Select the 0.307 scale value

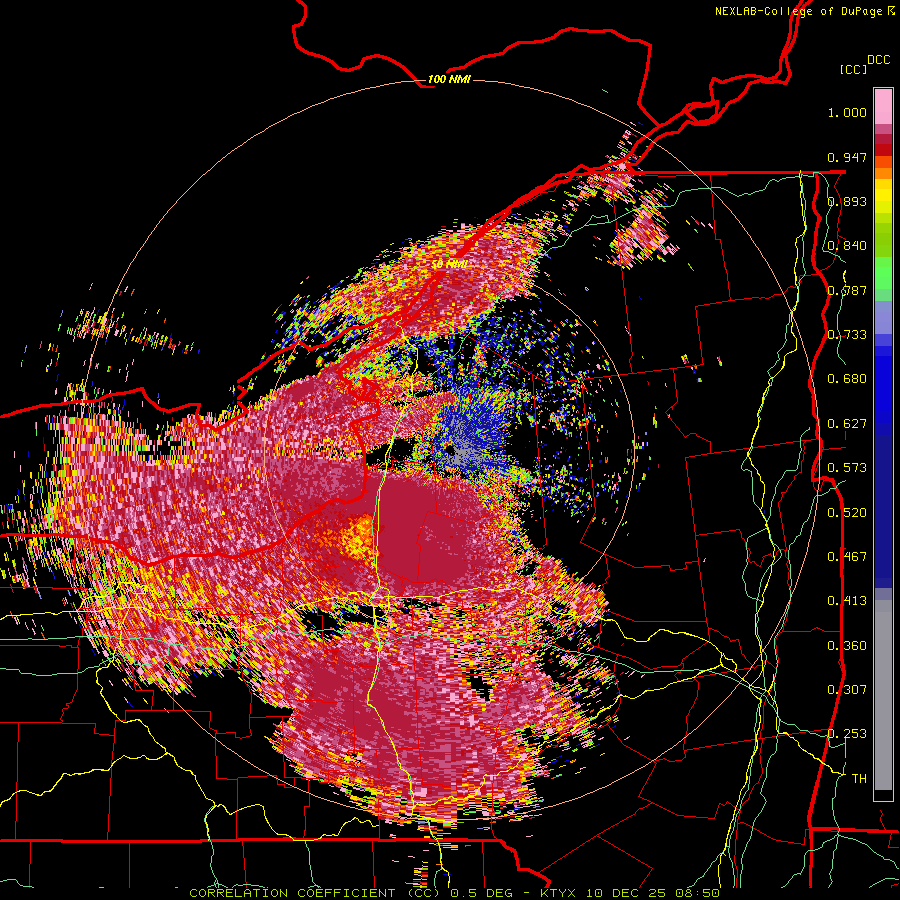click(x=847, y=690)
